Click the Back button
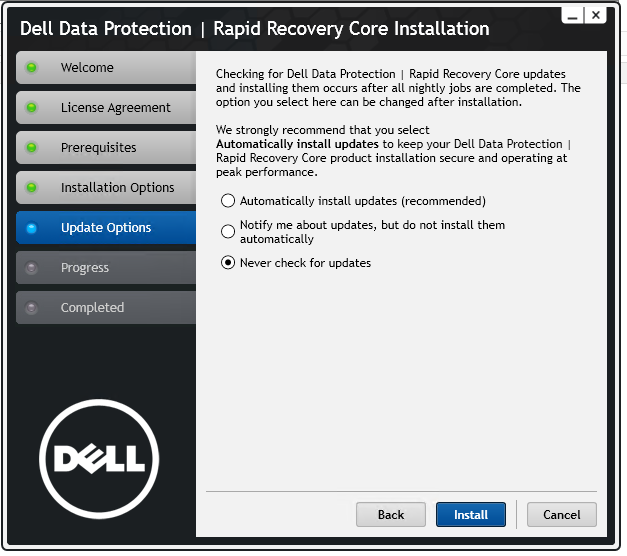627x556 pixels. tap(391, 514)
